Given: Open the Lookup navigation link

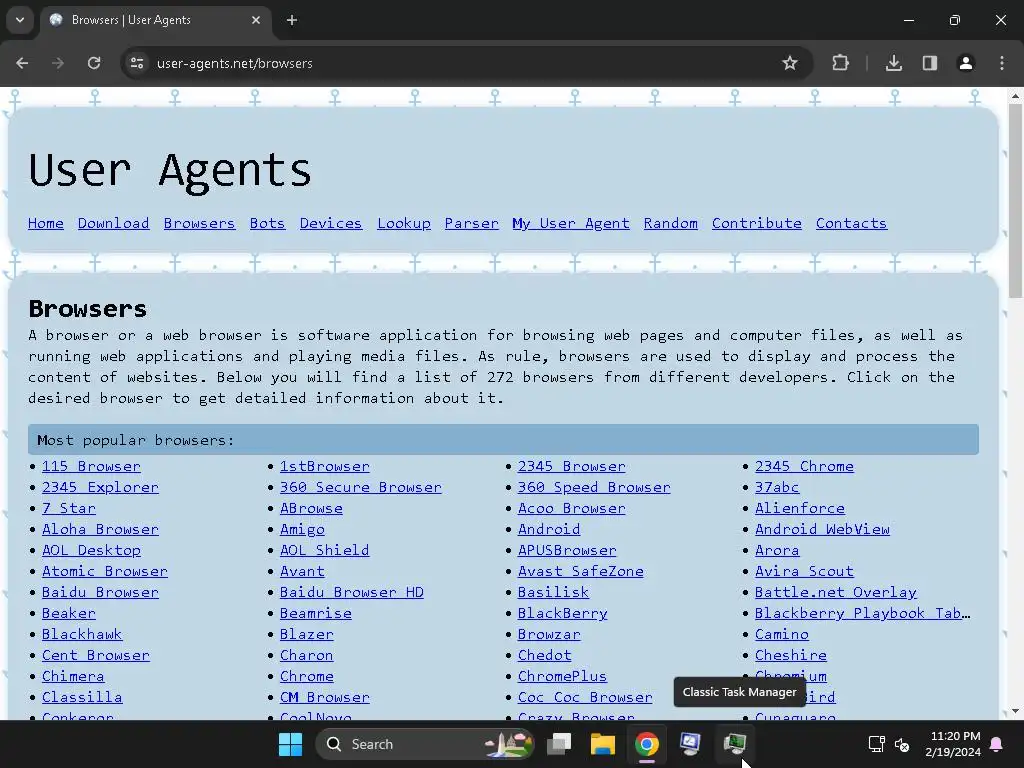Looking at the screenshot, I should [x=404, y=223].
